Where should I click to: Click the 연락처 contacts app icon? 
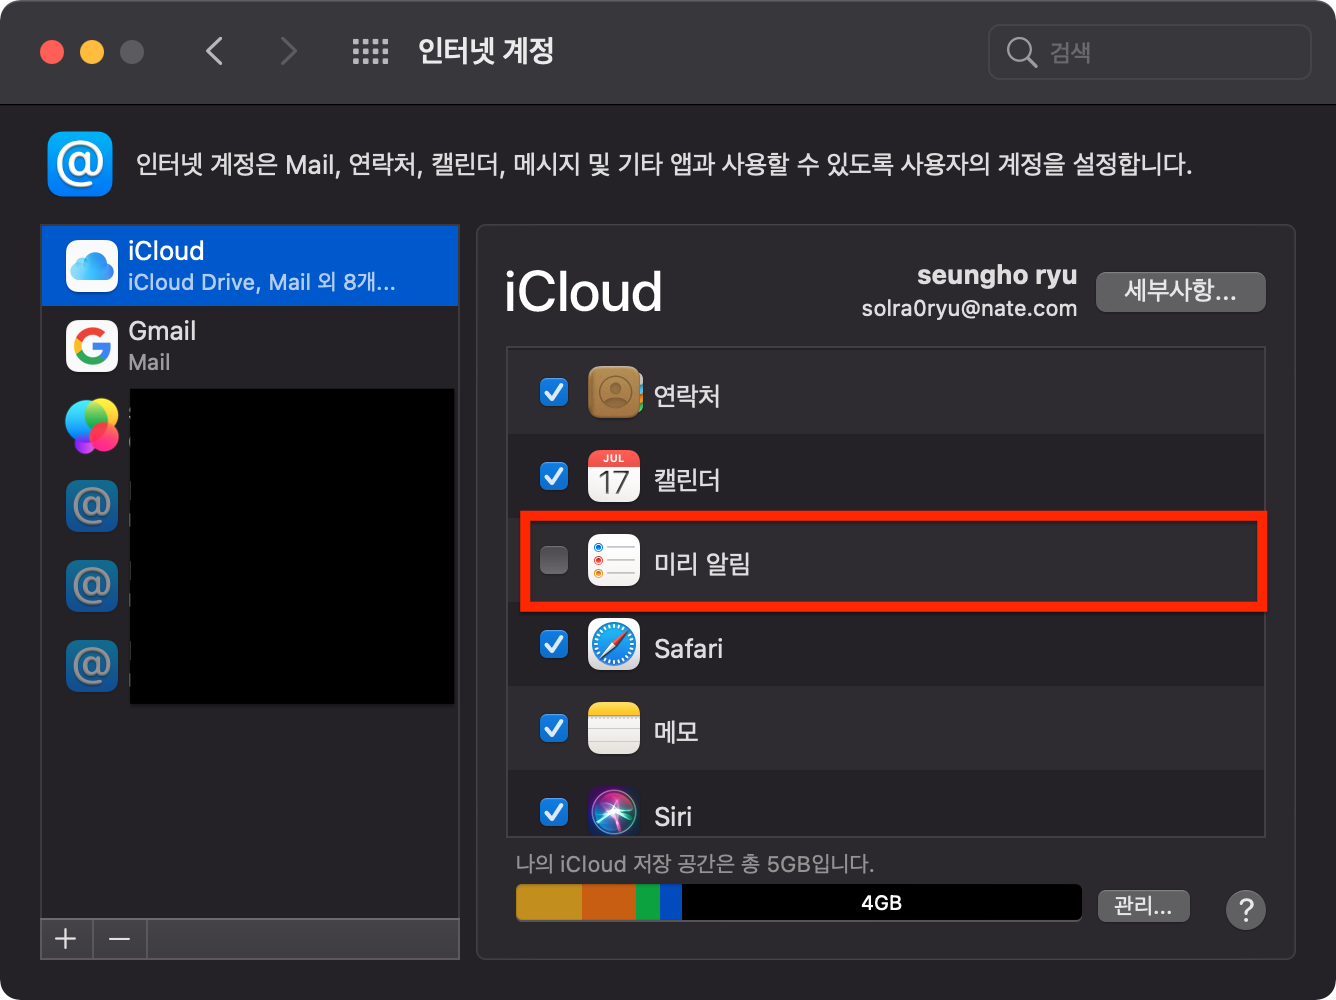[x=614, y=392]
